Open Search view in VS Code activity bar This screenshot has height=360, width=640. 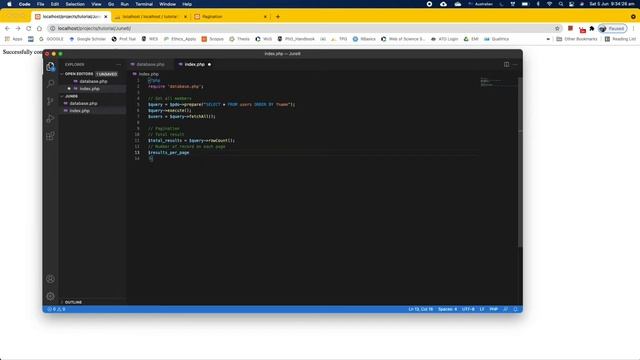point(50,84)
